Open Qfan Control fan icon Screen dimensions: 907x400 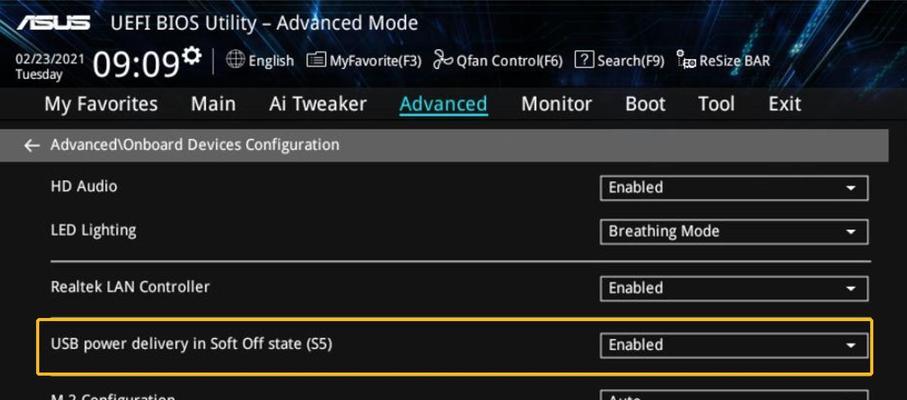click(x=443, y=60)
